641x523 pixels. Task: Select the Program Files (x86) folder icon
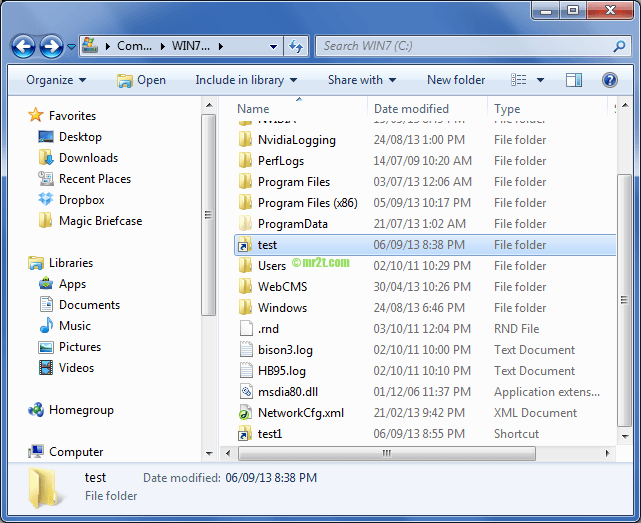pyautogui.click(x=245, y=202)
